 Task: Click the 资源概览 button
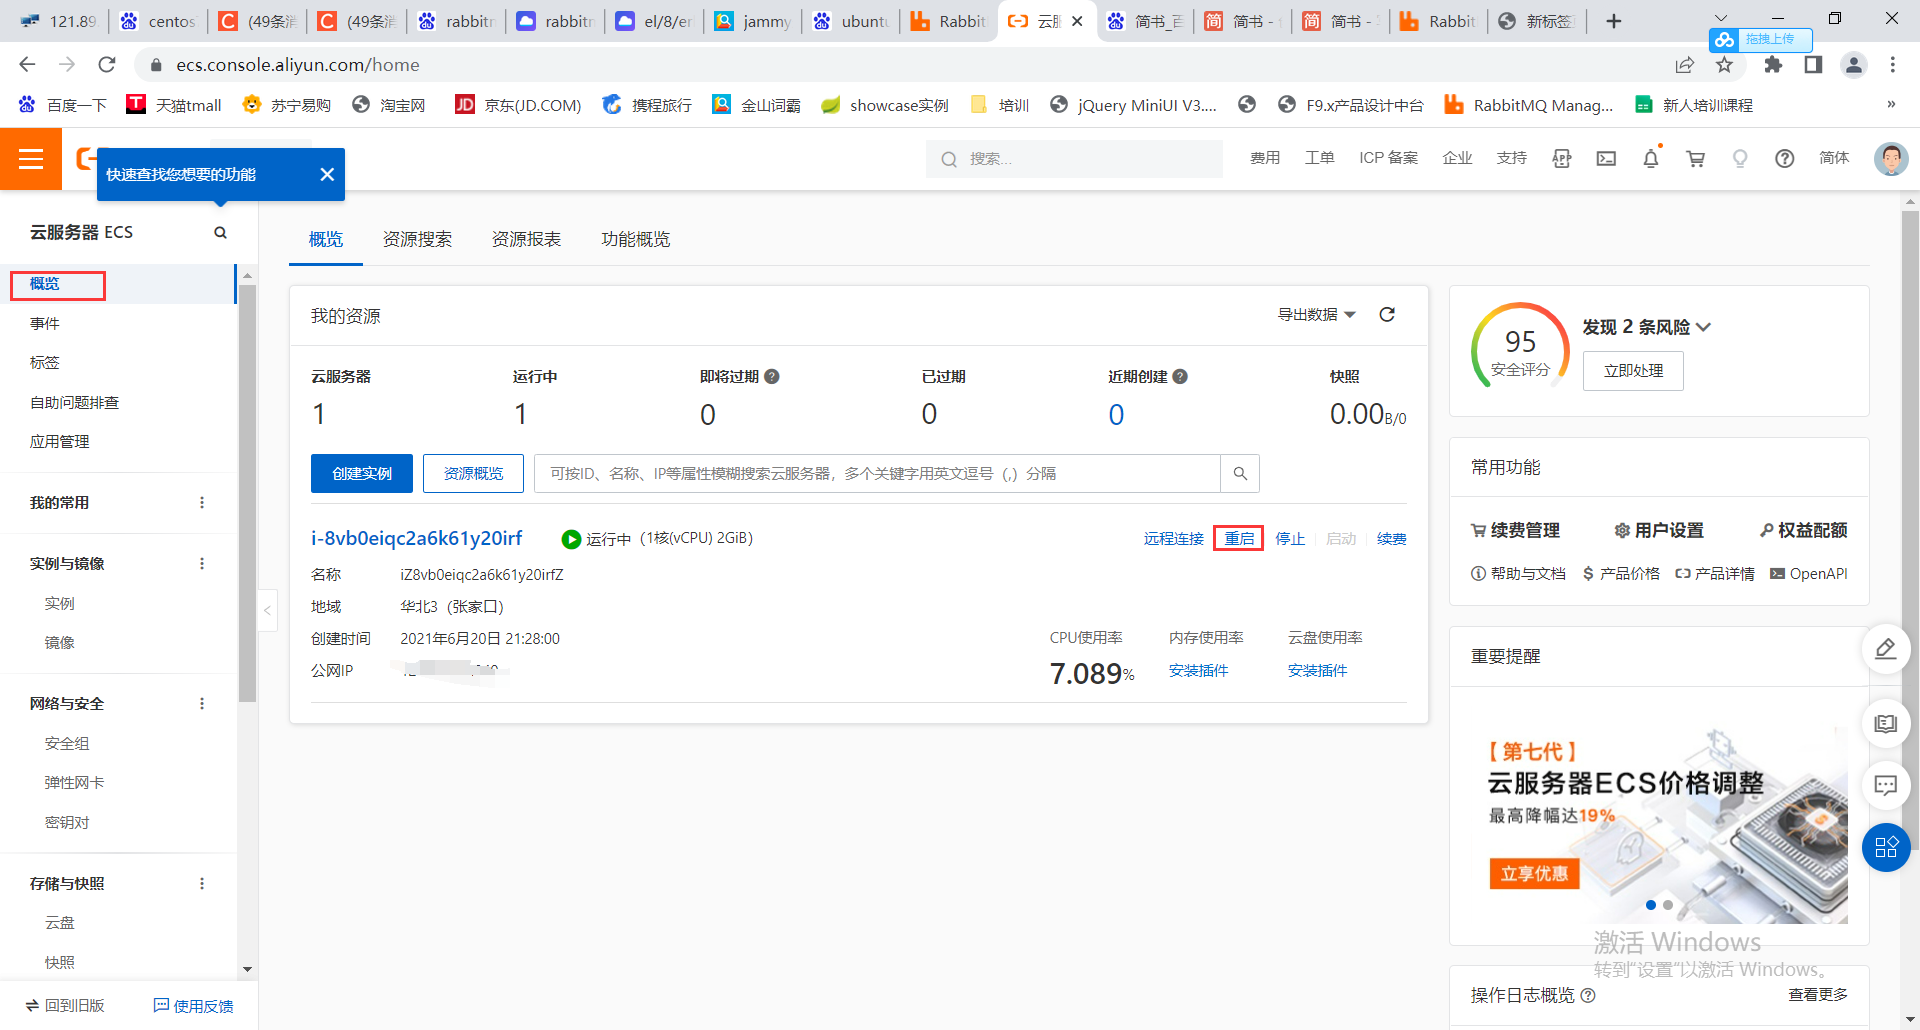point(473,474)
